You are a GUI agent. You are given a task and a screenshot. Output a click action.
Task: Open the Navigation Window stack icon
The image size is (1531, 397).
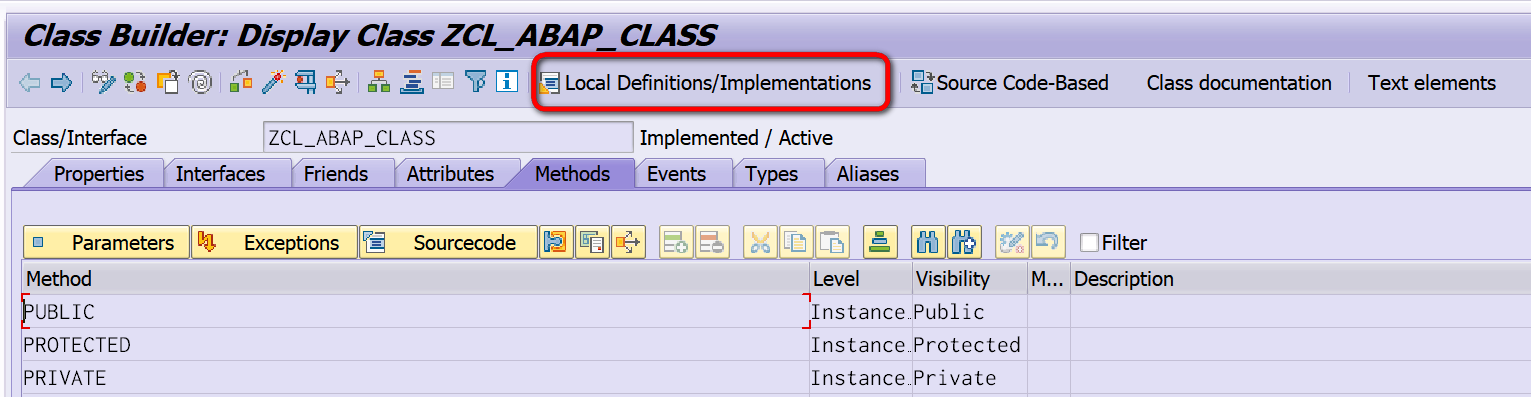411,83
